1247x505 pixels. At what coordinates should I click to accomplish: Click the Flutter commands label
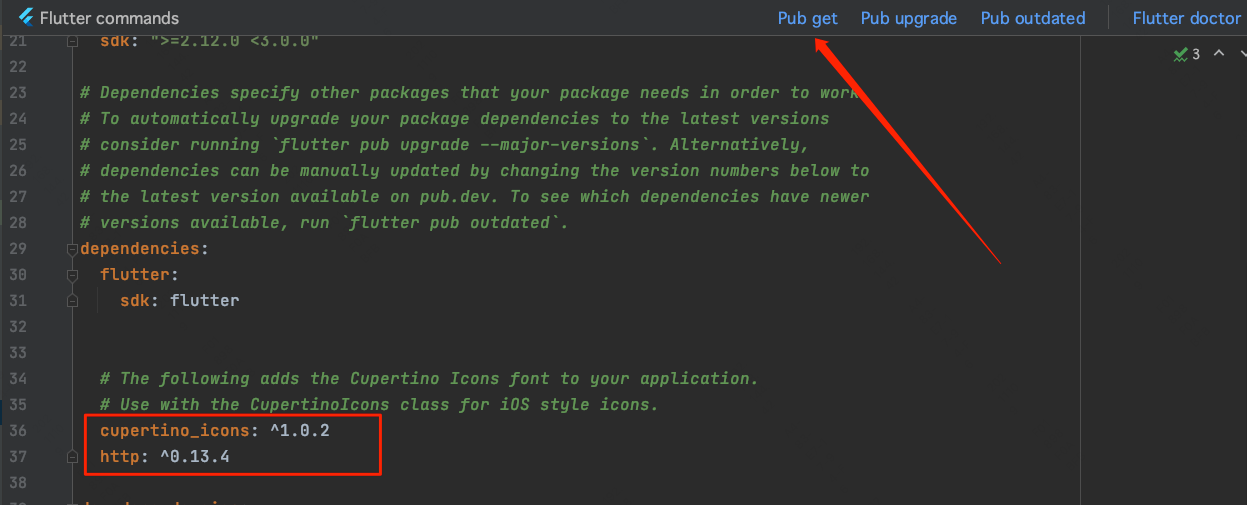110,18
